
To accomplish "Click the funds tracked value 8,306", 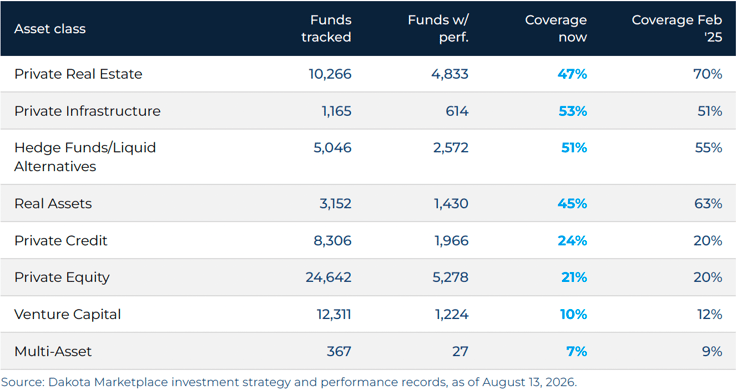I will click(x=332, y=241).
